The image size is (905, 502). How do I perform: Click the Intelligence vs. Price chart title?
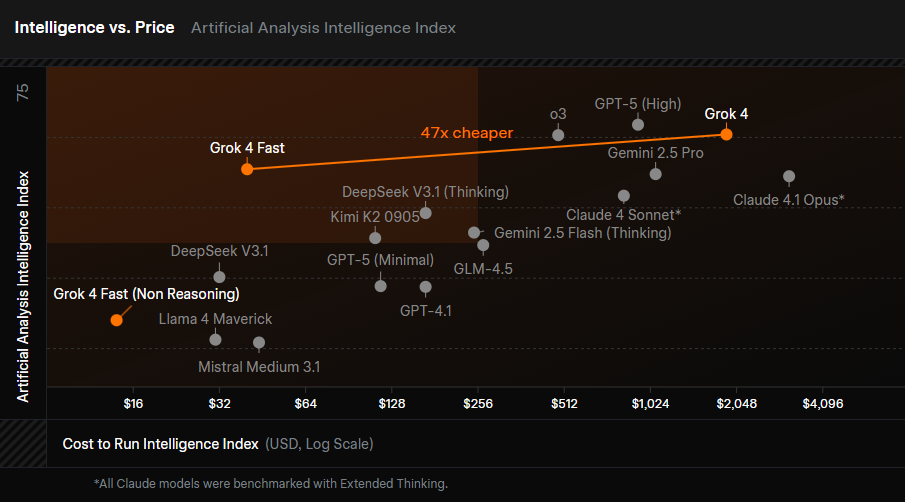point(95,28)
